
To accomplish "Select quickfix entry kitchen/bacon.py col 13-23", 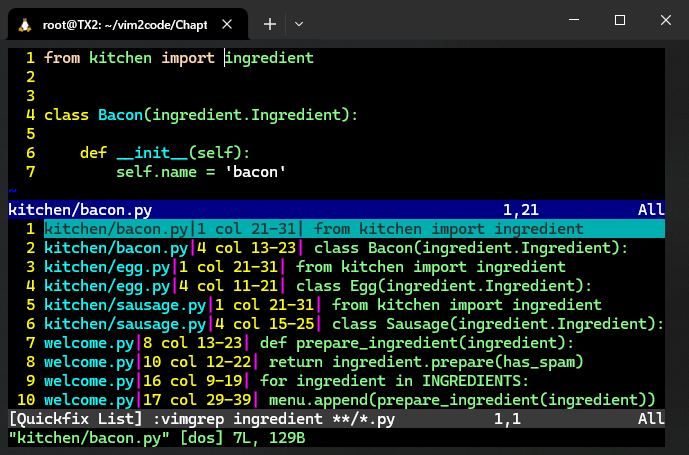I will click(x=336, y=248).
